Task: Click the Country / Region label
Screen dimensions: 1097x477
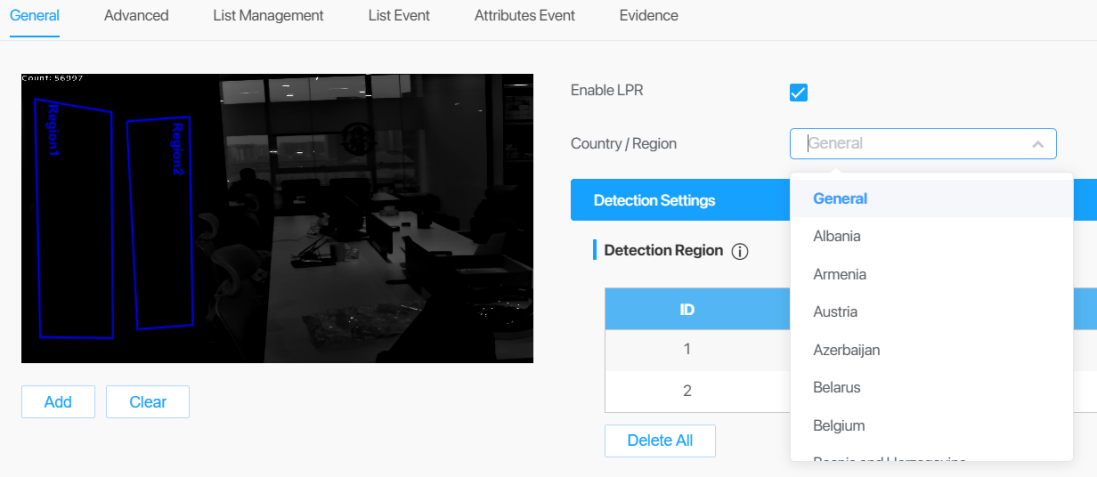Action: (x=623, y=144)
